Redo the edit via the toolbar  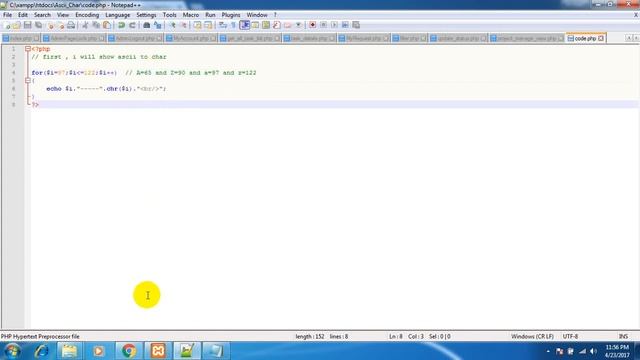pos(133,25)
